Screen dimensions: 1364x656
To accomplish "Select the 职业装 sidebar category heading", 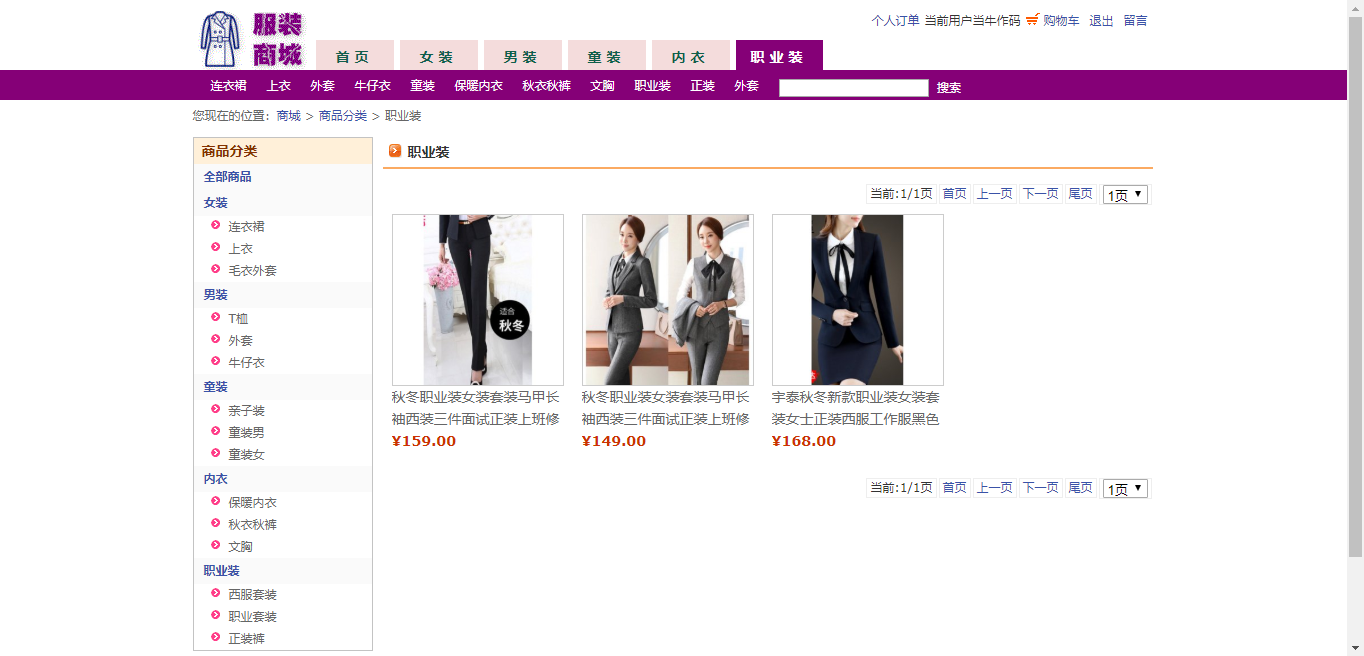I will point(222,571).
